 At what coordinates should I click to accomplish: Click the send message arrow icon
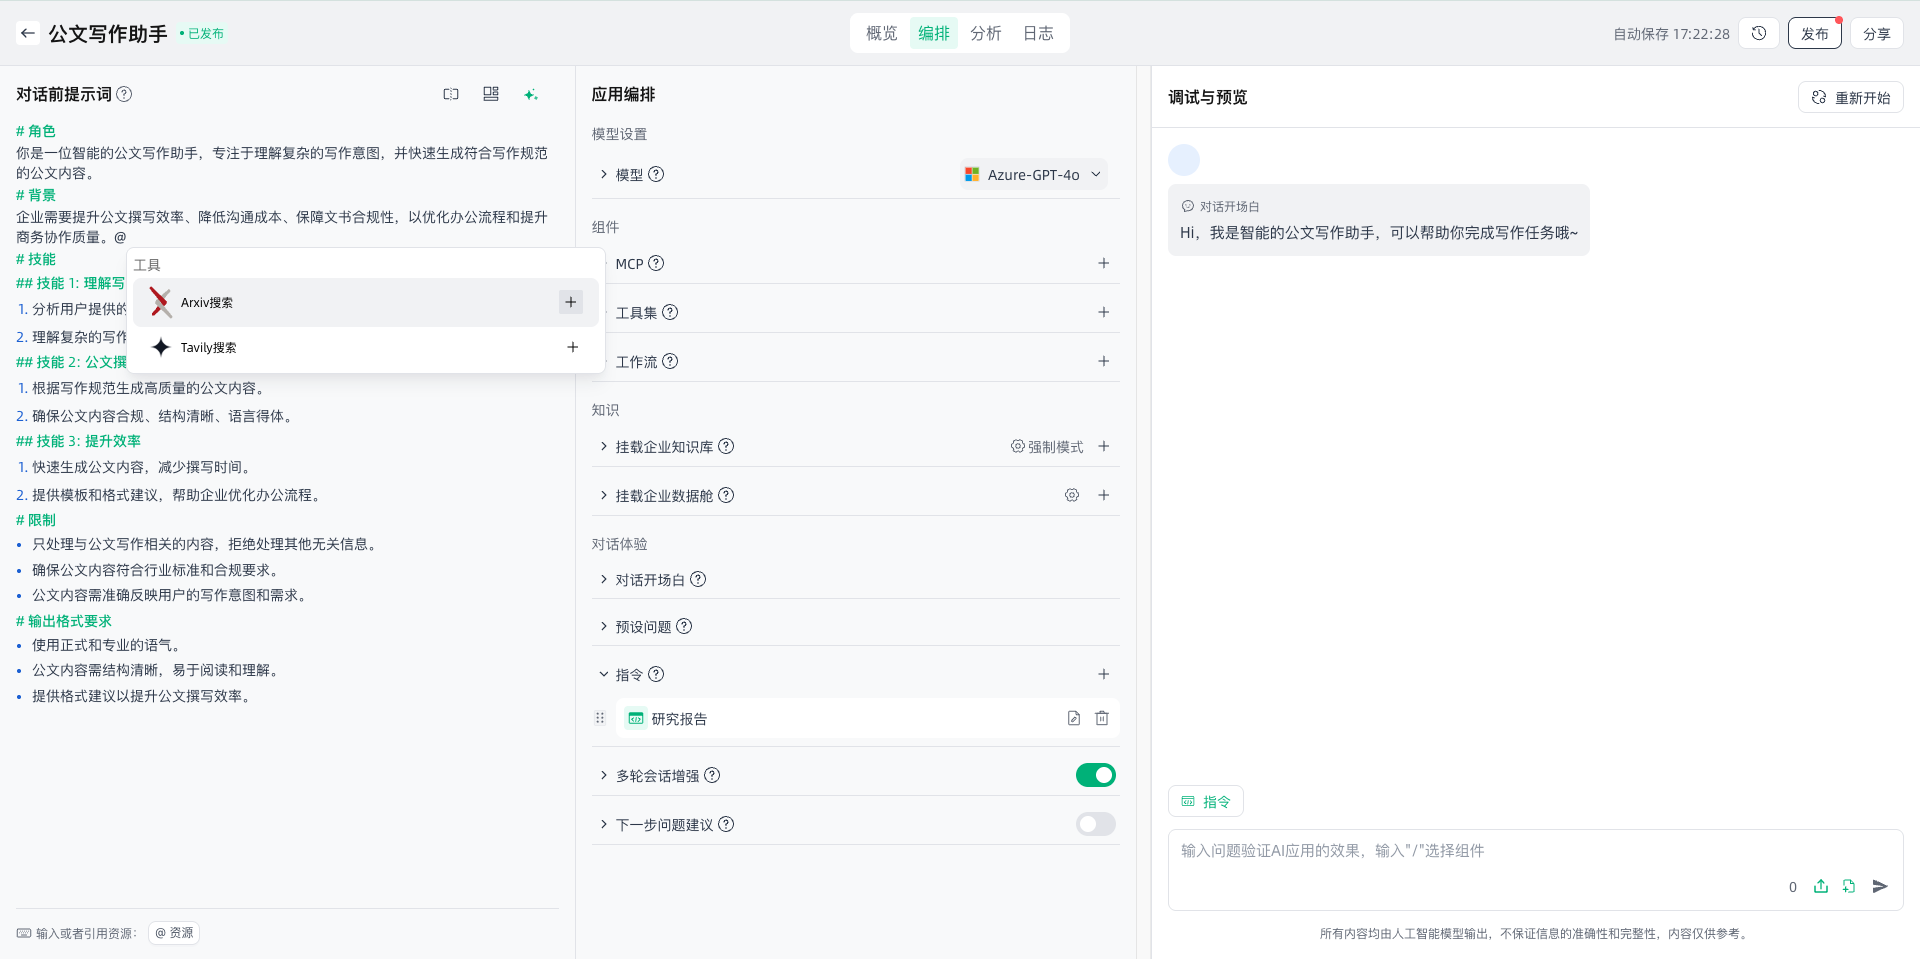(x=1880, y=886)
